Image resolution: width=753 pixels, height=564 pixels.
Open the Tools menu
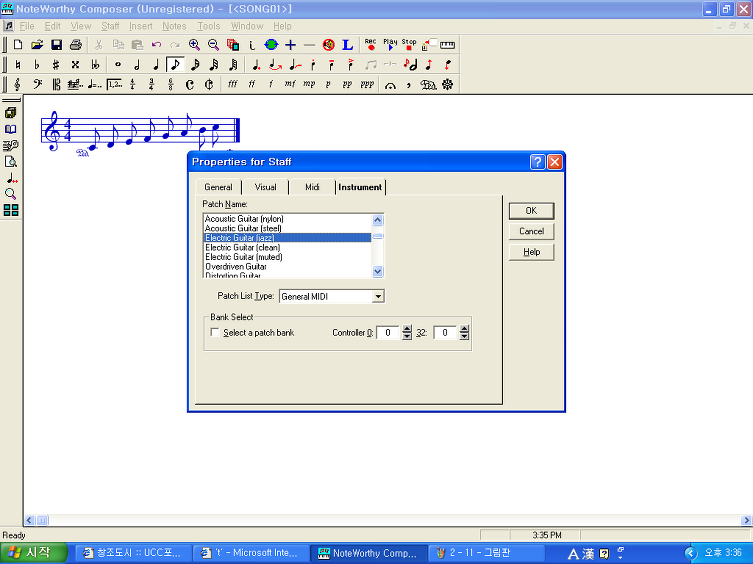click(x=208, y=26)
